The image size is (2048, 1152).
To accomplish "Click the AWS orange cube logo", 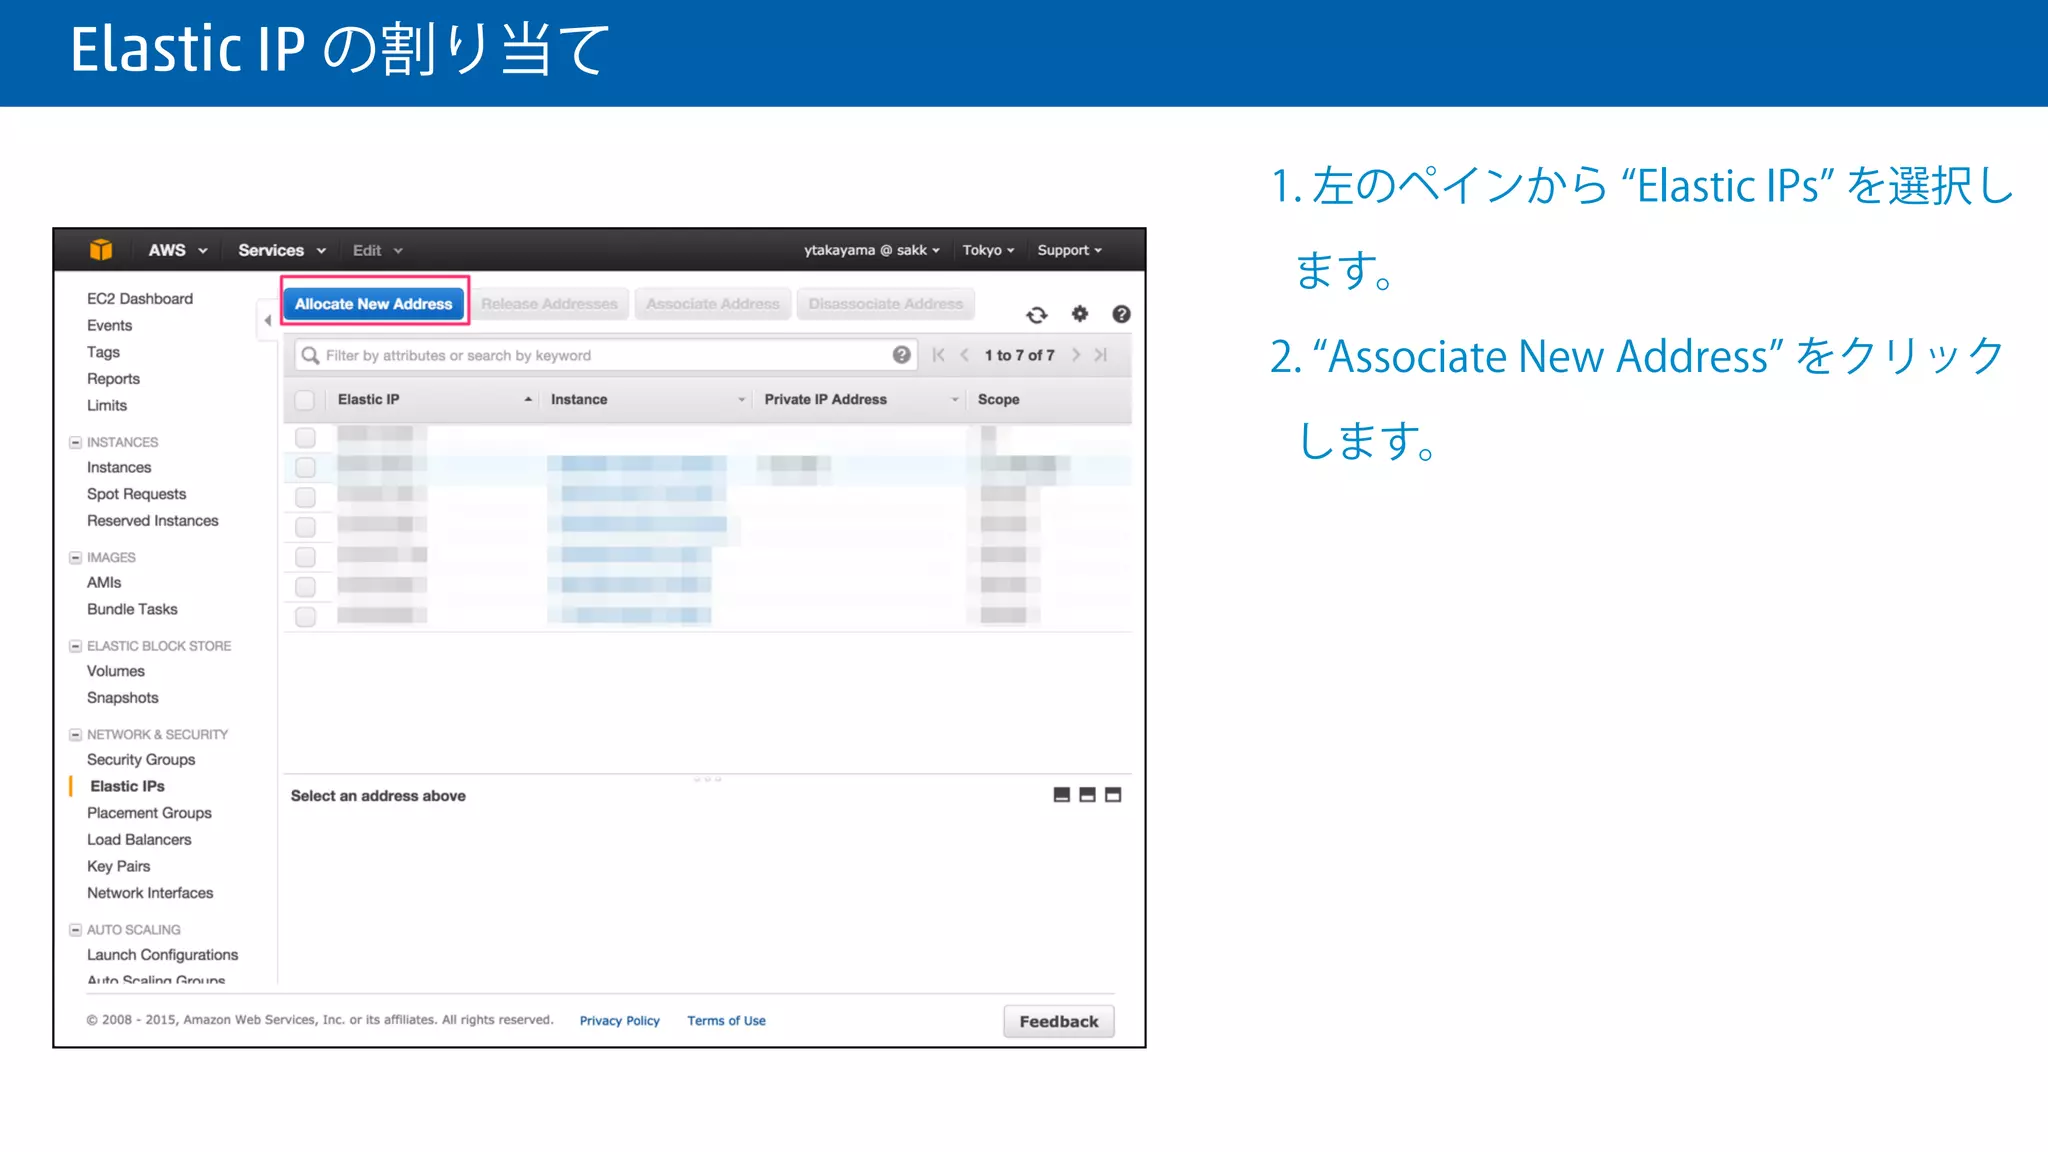I will [x=101, y=250].
